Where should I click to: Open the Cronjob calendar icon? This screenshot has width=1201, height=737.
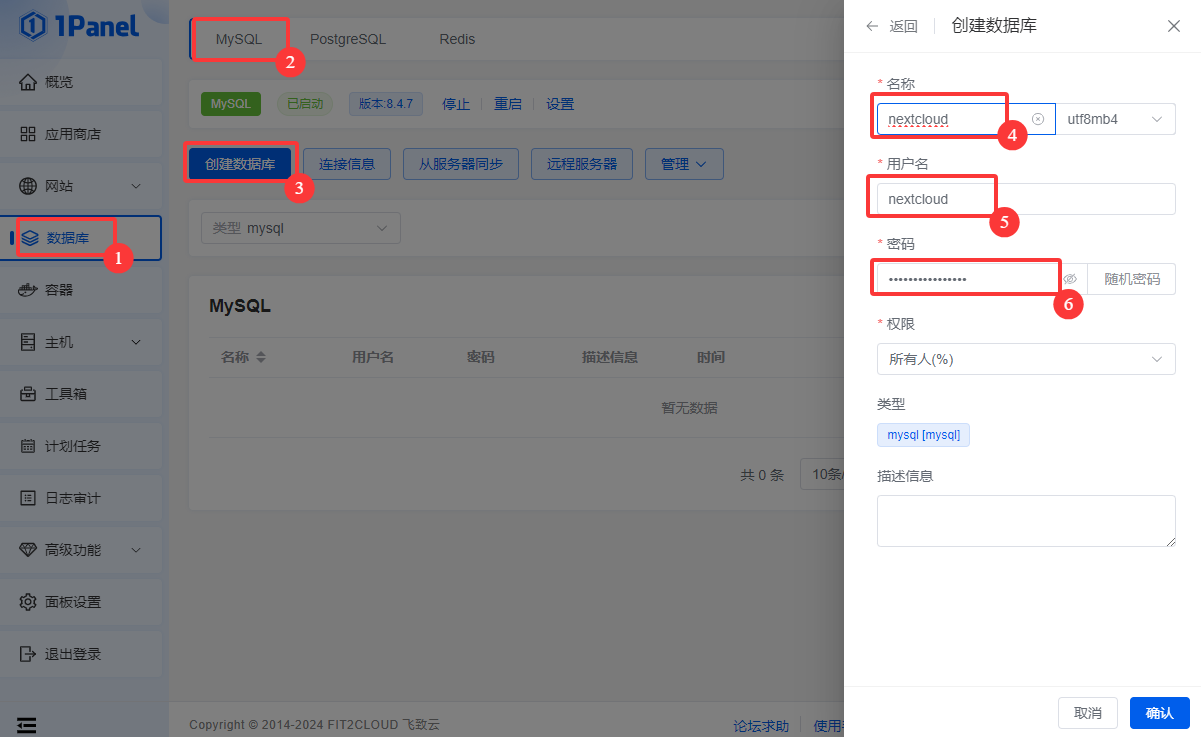(28, 446)
